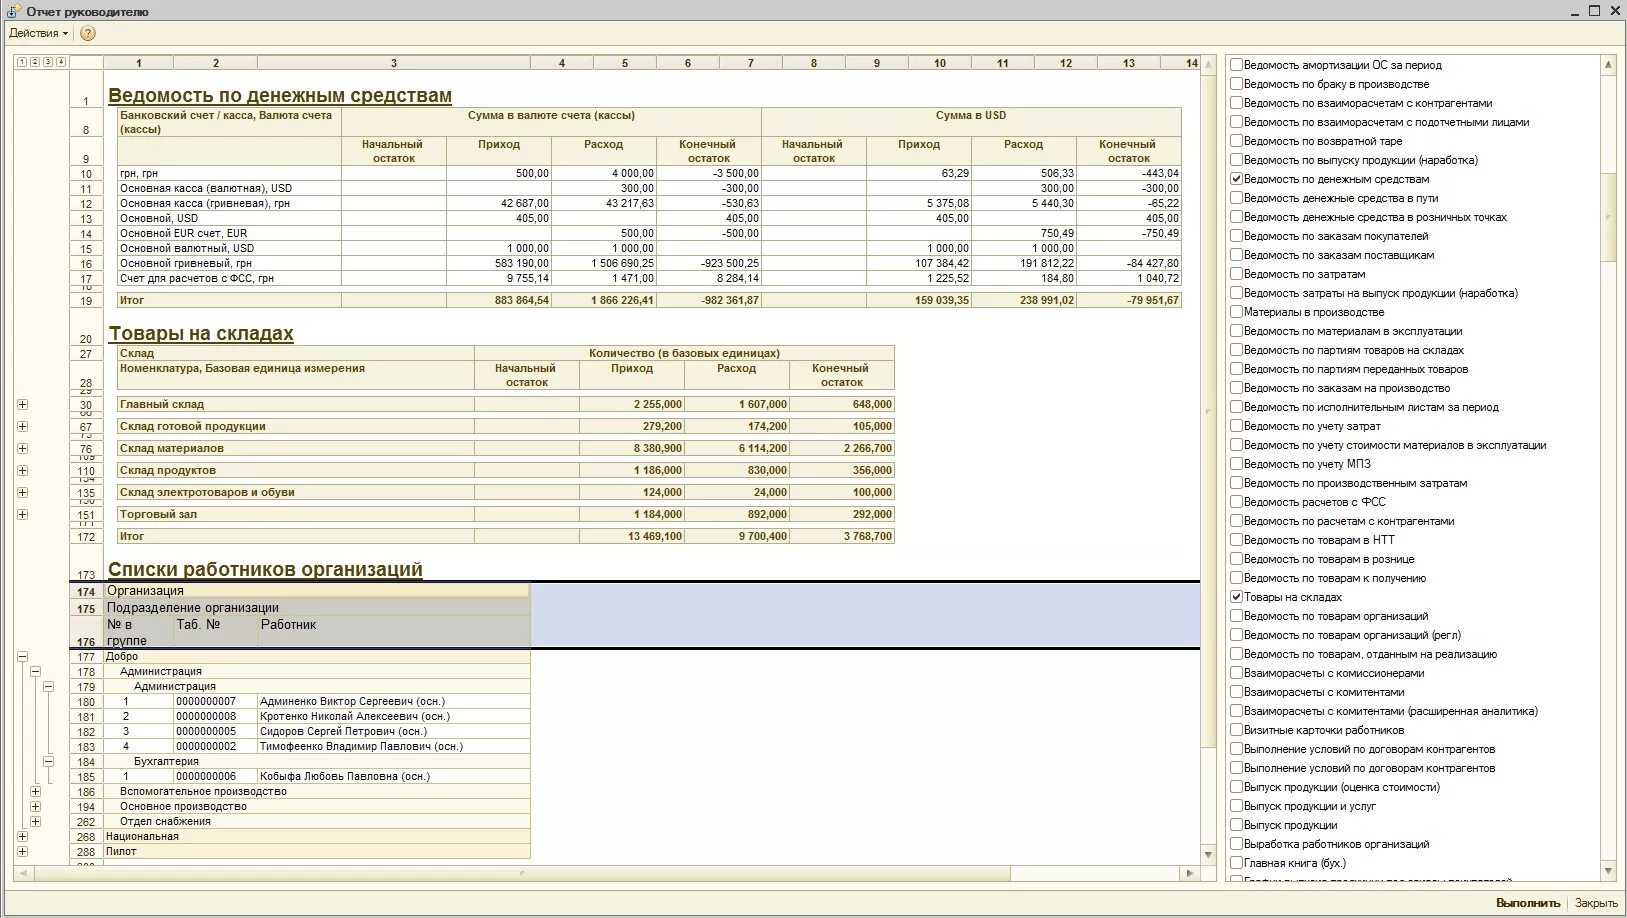Viewport: 1627px width, 918px height.
Task: Enable Выпуск продукции и услуг
Action: [1237, 806]
